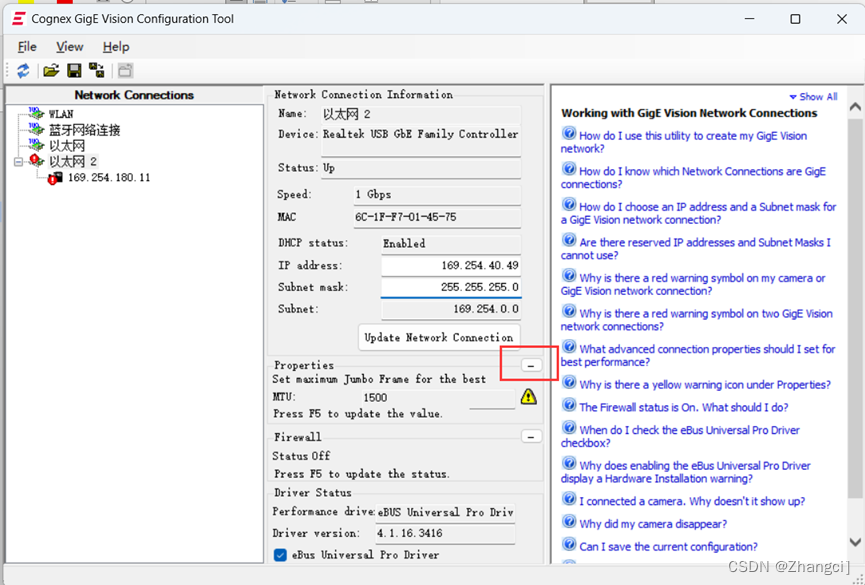Collapse the 以太网 2 tree node
This screenshot has width=865, height=585.
point(18,162)
